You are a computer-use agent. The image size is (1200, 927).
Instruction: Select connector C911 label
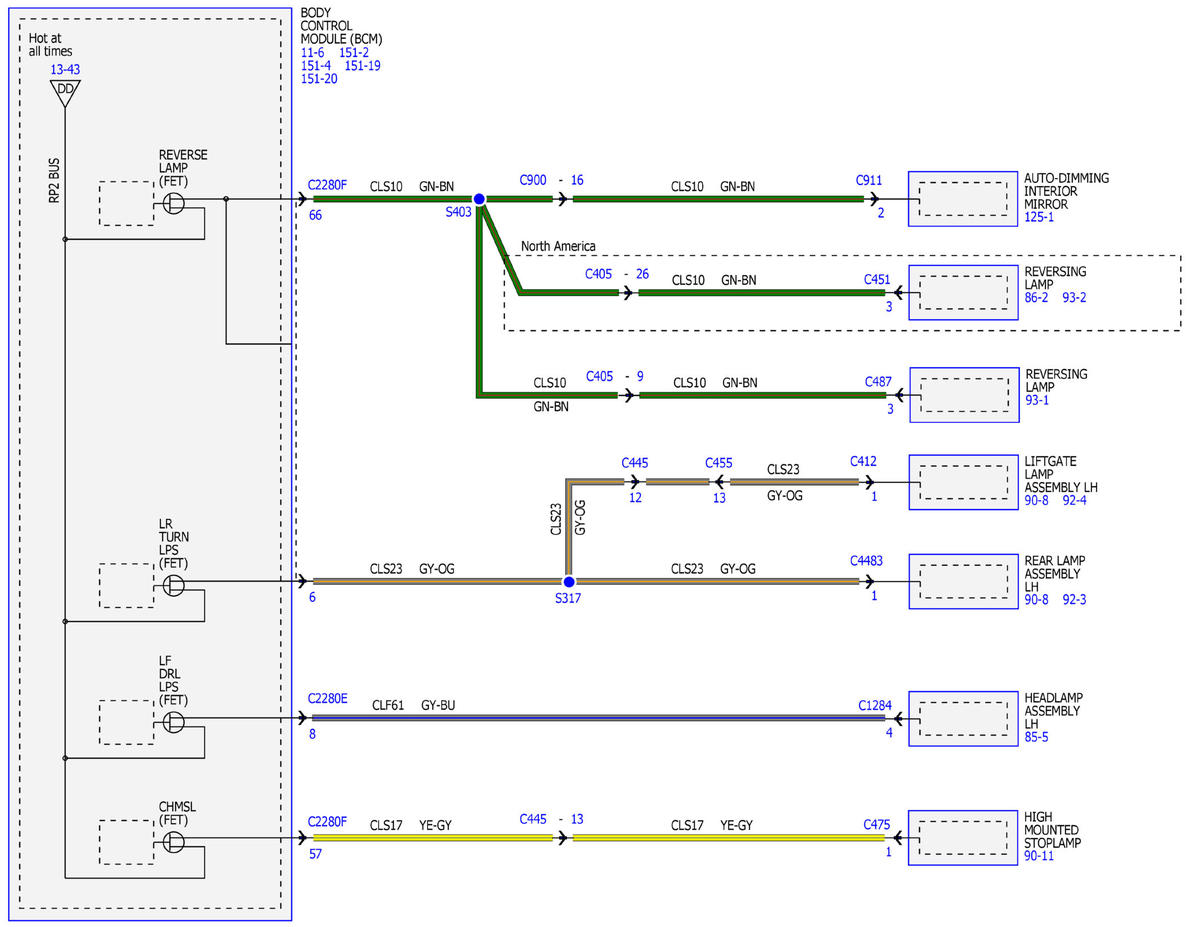pyautogui.click(x=869, y=180)
